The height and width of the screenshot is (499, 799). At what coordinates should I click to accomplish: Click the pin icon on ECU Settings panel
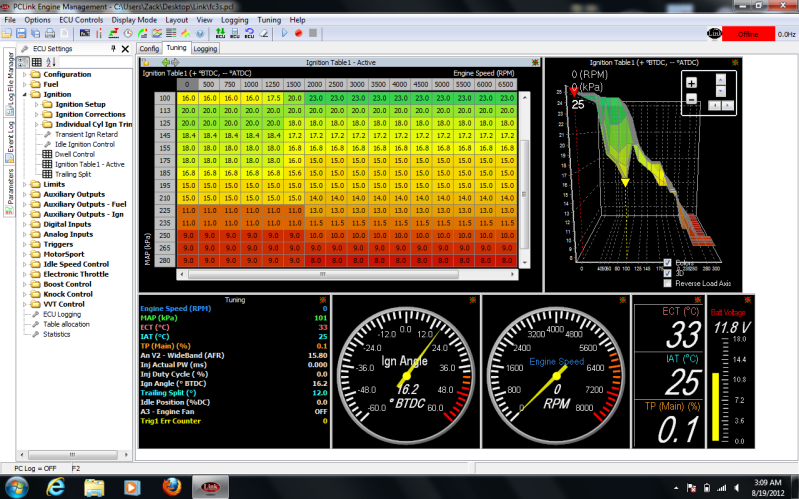click(113, 48)
